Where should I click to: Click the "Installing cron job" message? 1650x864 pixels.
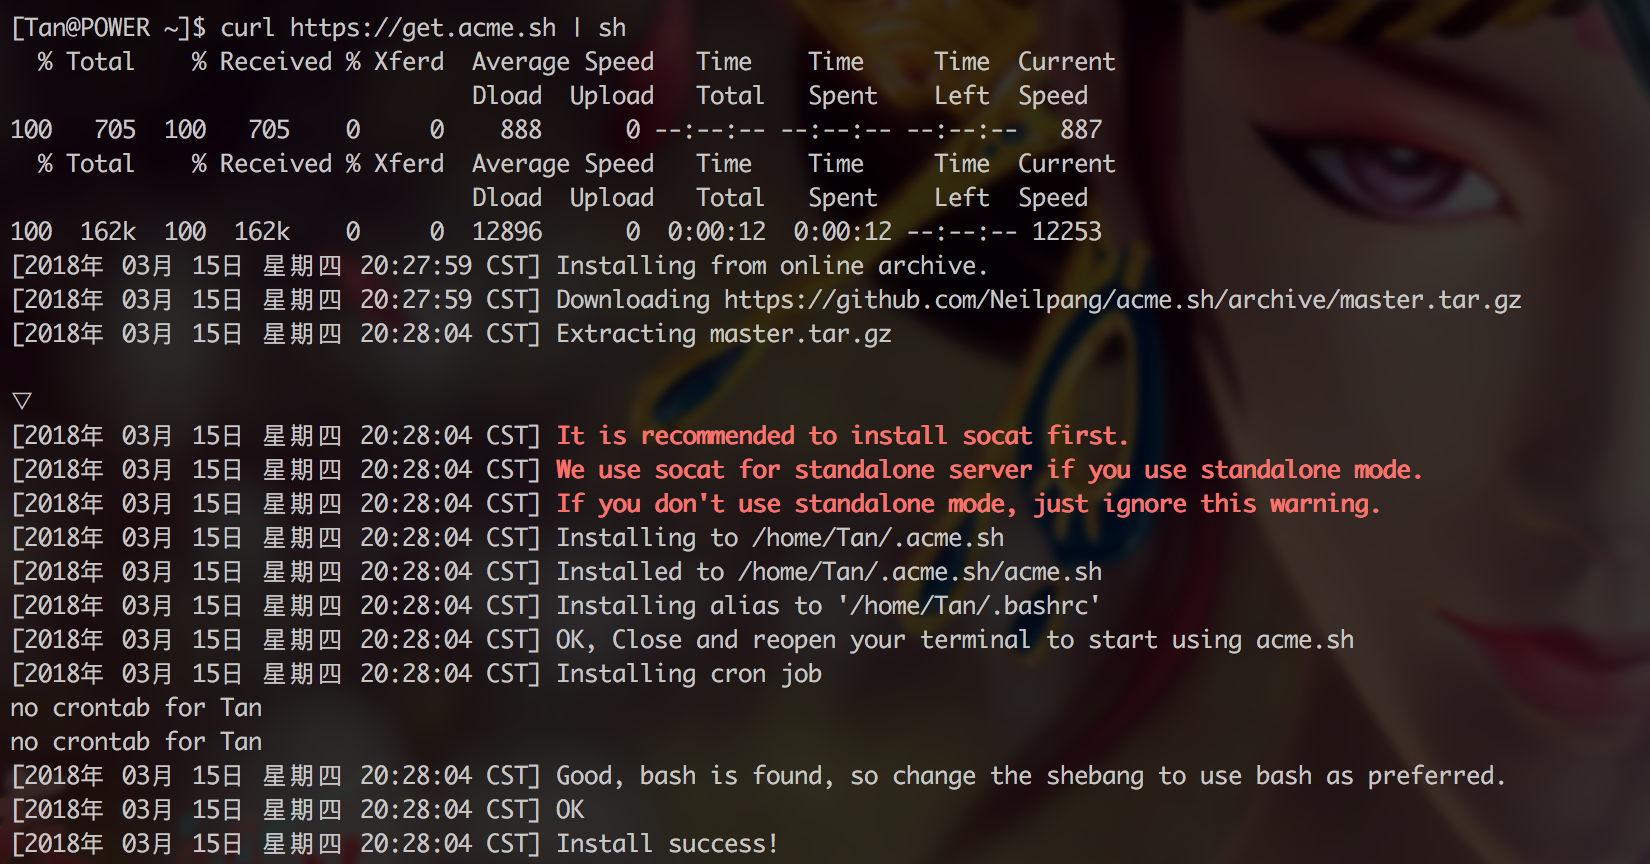coord(689,674)
